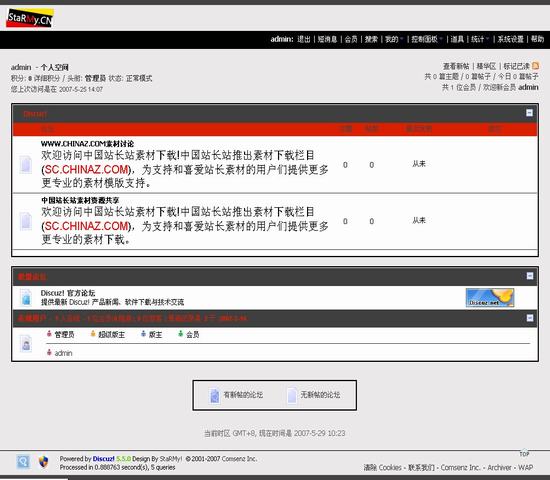Screen dimensions: 550x480
Task: Collapse the online users section
Action: coord(530,318)
